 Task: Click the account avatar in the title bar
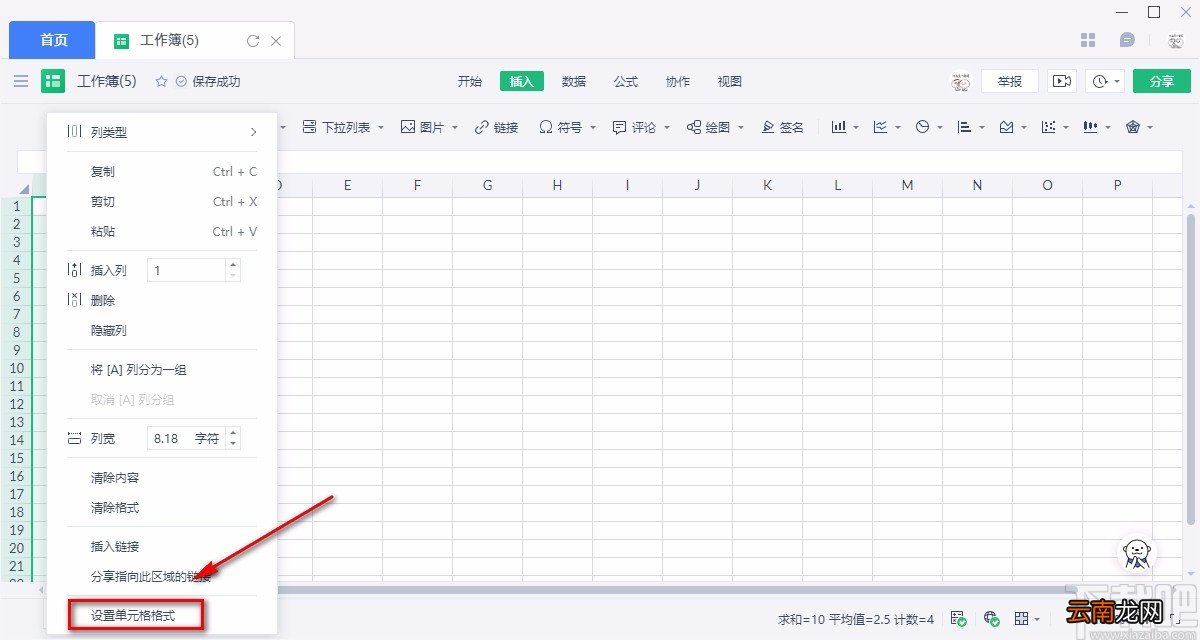1176,41
